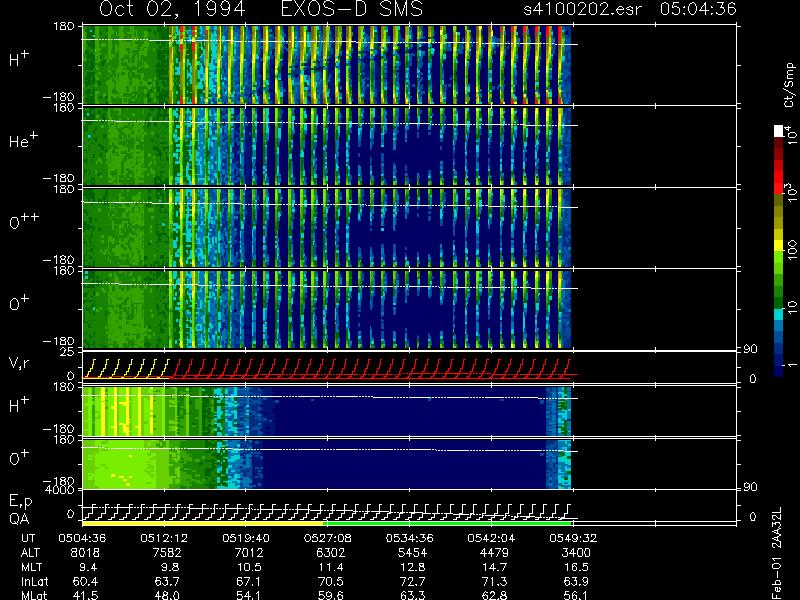This screenshot has height=600, width=800.
Task: Click the UT value "0504:36"
Action: [82, 538]
